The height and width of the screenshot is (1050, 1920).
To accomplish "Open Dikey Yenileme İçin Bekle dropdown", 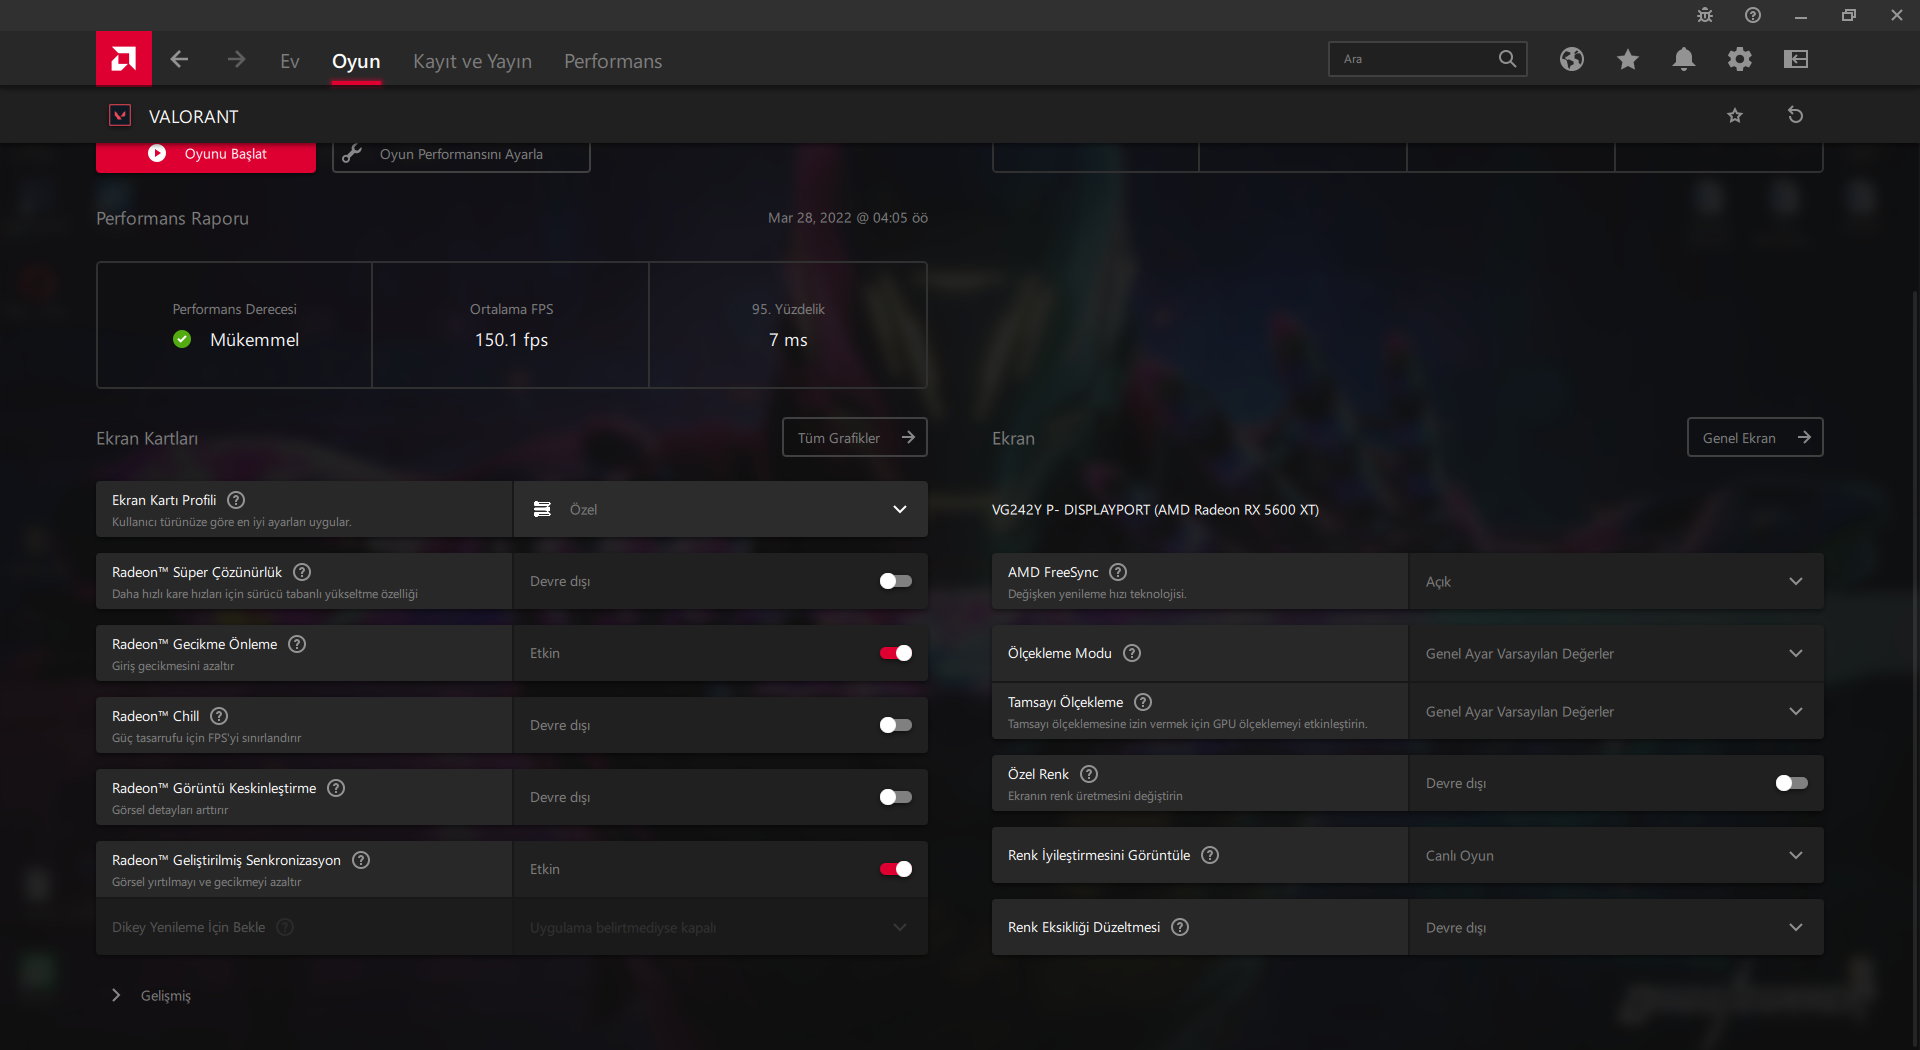I will tap(720, 927).
